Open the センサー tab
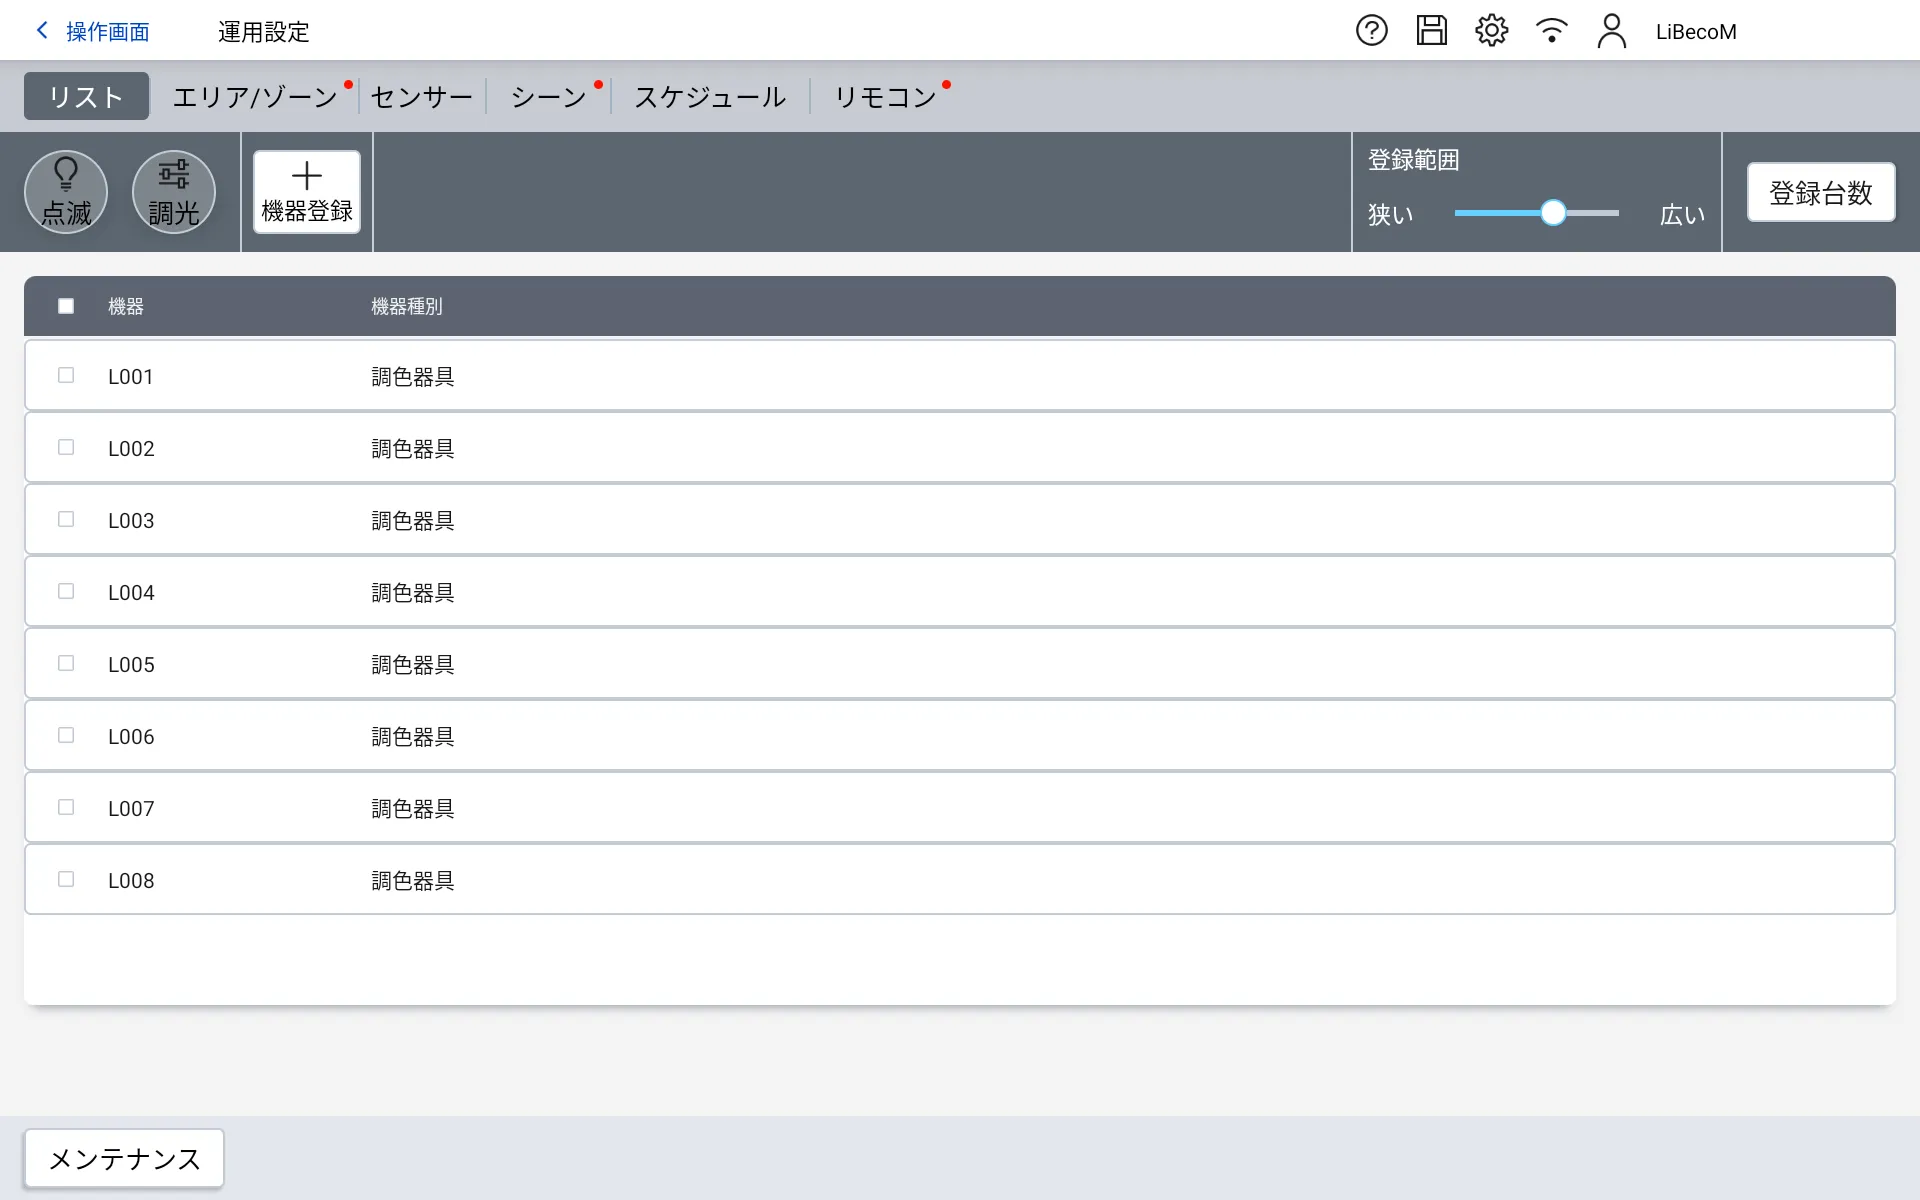 pyautogui.click(x=421, y=97)
